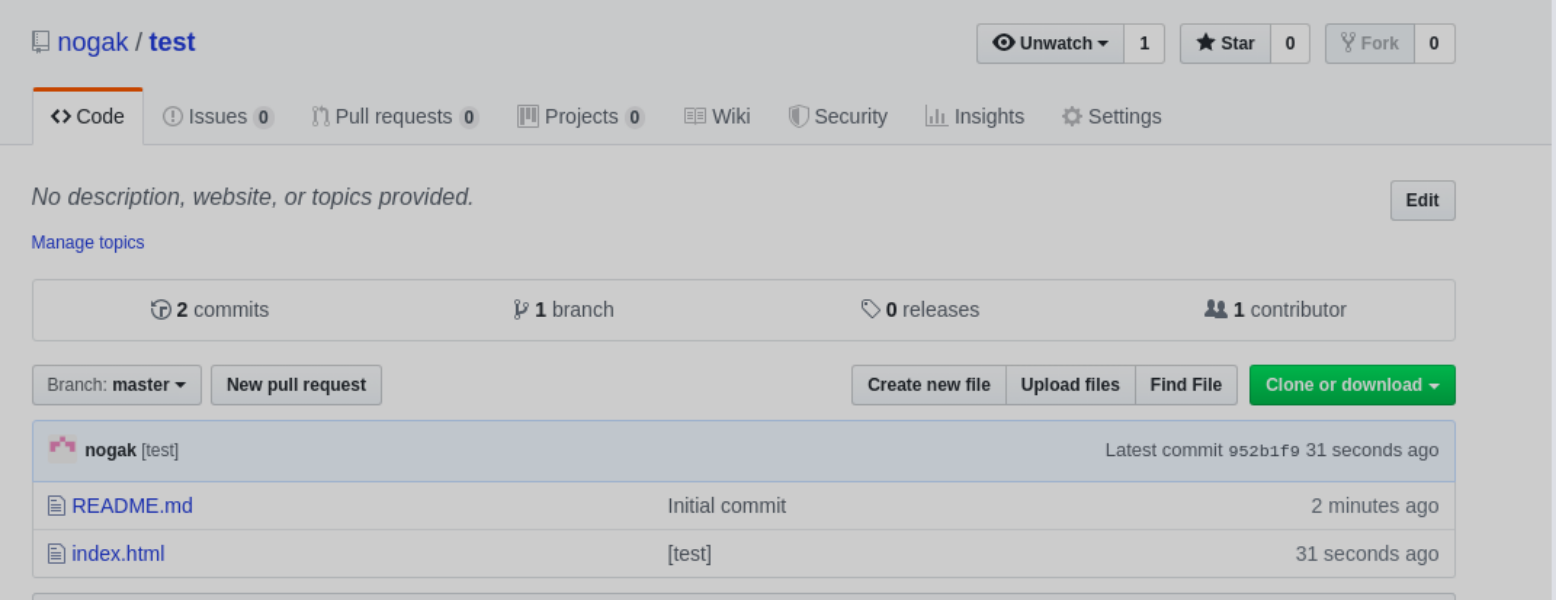
Task: Open the [test] message in latest commit bar
Action: tap(160, 451)
